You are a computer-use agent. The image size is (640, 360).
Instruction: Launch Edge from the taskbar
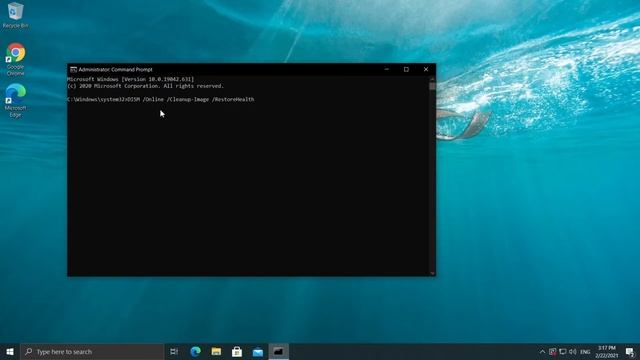196,351
